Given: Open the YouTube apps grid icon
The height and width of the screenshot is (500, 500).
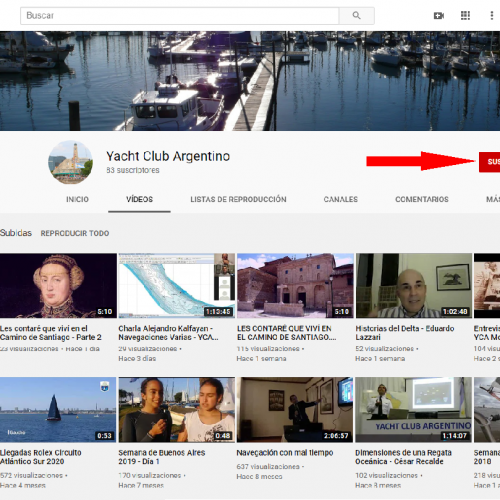Looking at the screenshot, I should click(465, 16).
